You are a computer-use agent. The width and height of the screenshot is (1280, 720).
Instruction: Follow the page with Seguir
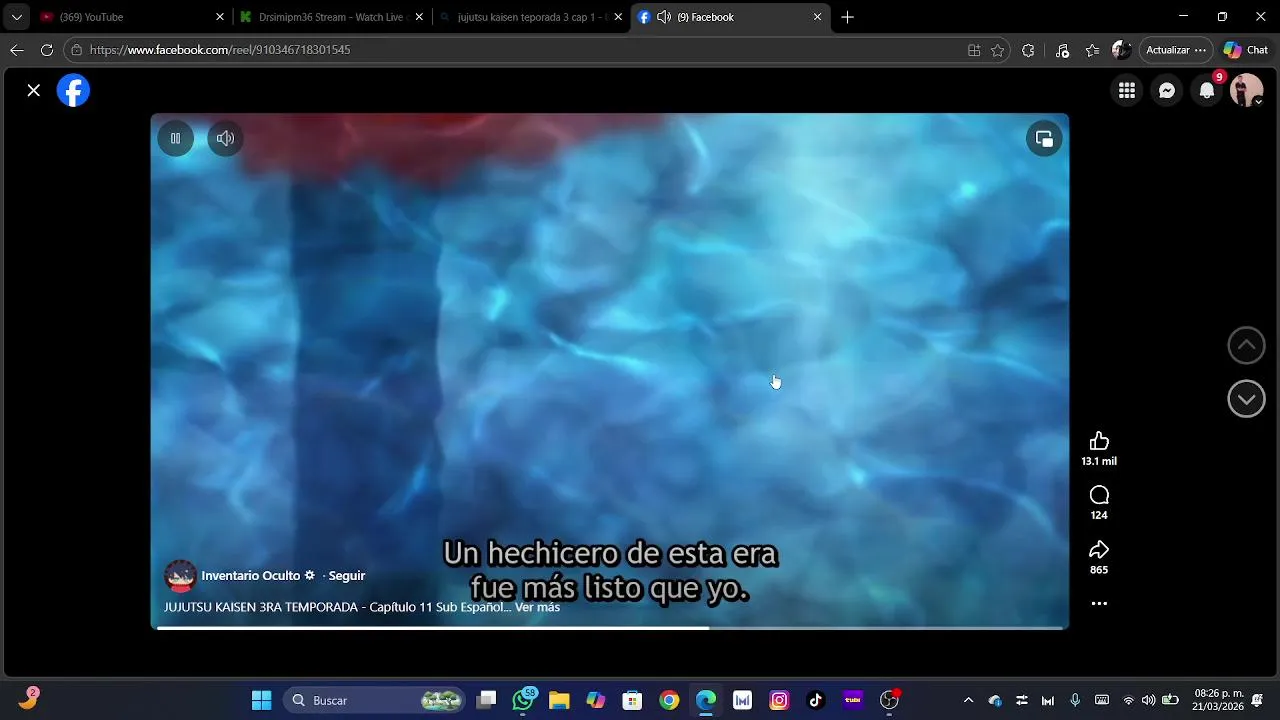347,576
